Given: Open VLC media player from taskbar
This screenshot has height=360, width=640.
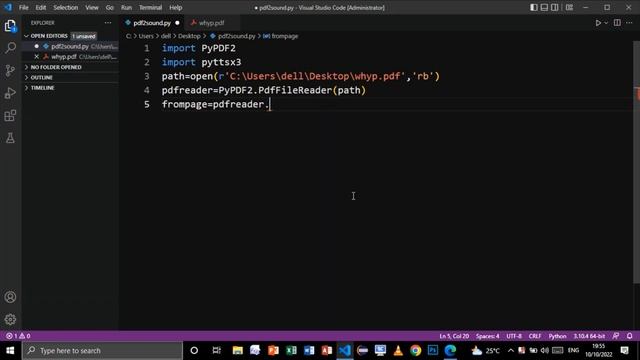Looking at the screenshot, I should pyautogui.click(x=398, y=350).
